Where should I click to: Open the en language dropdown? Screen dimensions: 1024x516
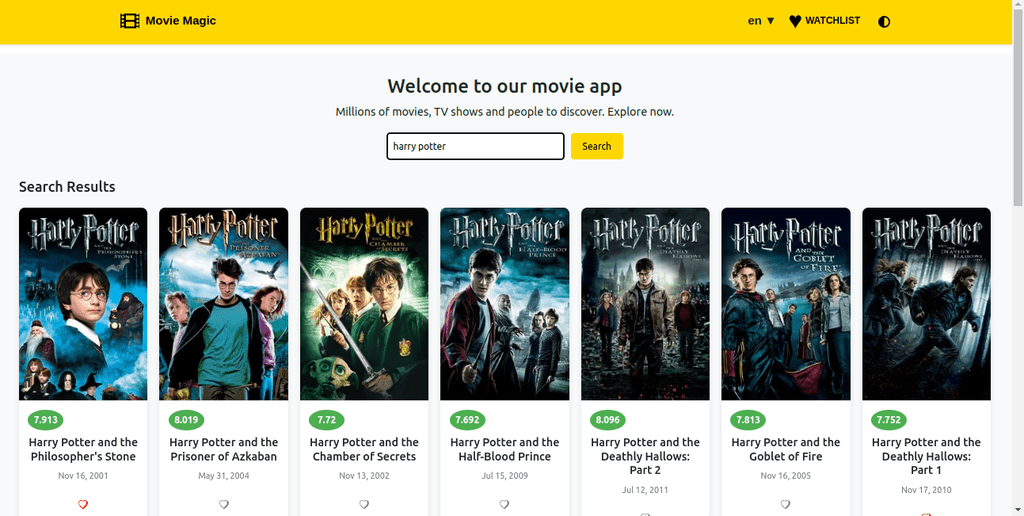(761, 21)
